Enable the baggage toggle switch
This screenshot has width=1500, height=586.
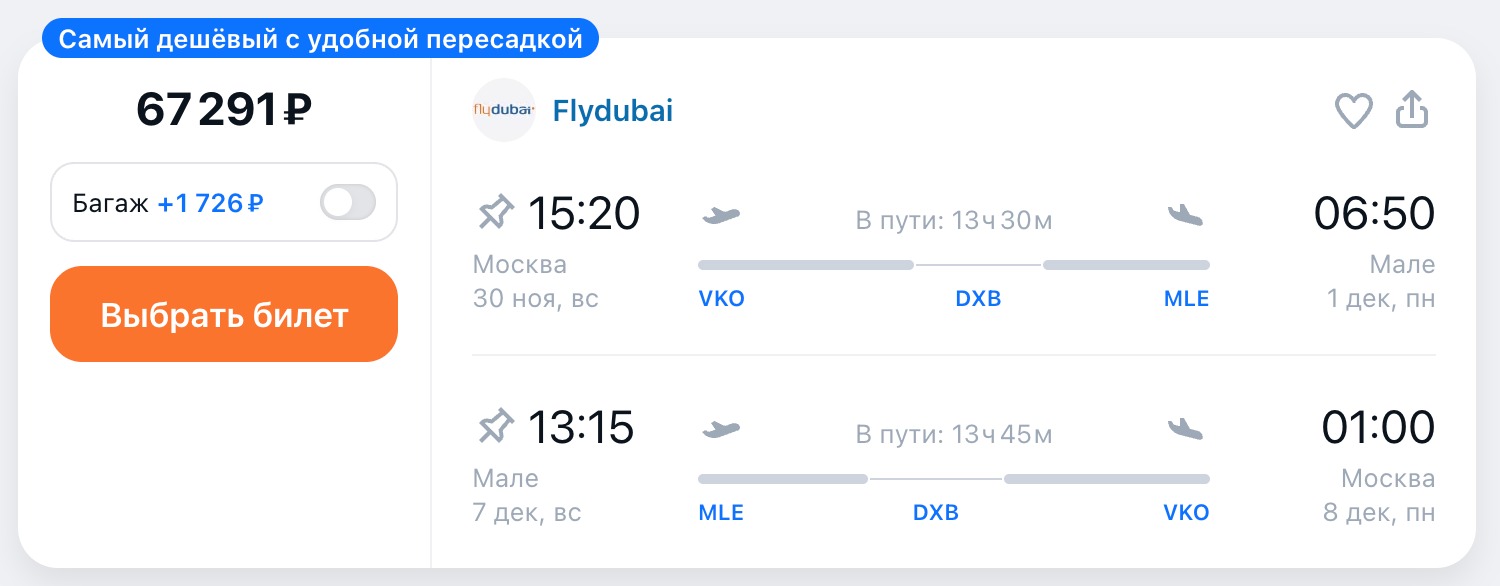(x=347, y=203)
